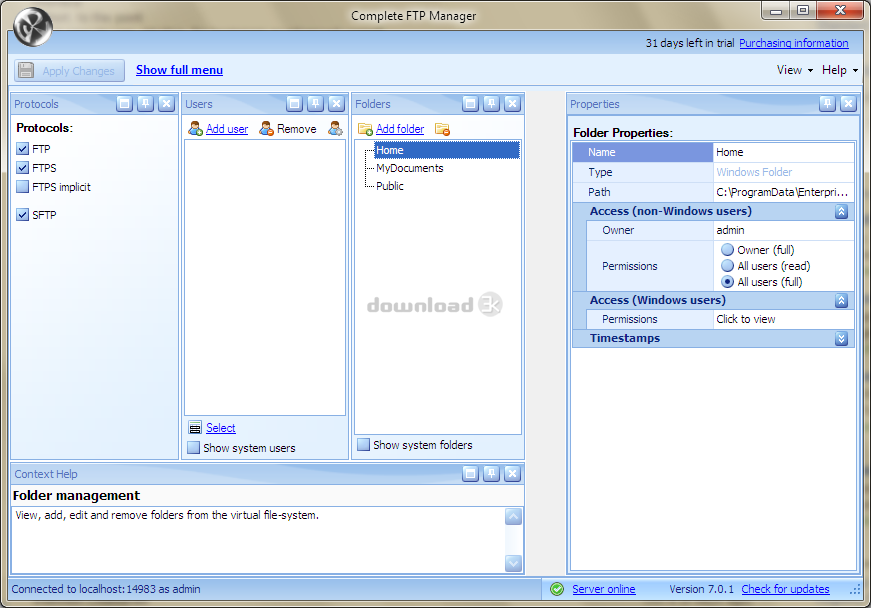Collapse Access (Windows users) section
This screenshot has width=871, height=608.
point(841,300)
